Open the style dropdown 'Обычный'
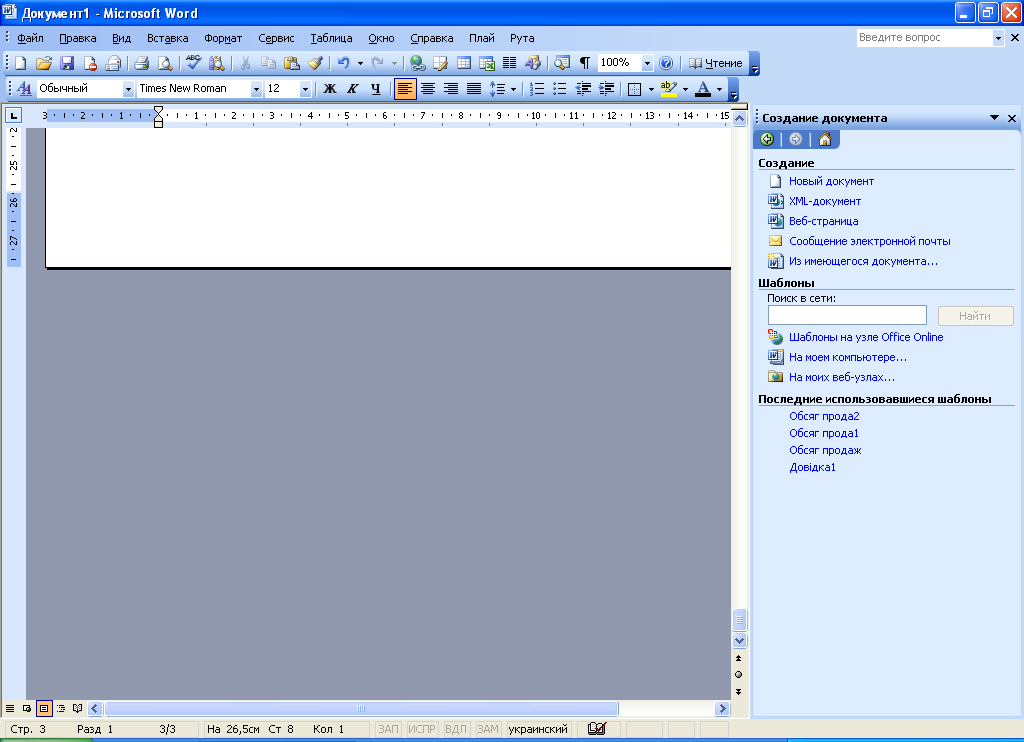Image resolution: width=1024 pixels, height=742 pixels. 128,89
